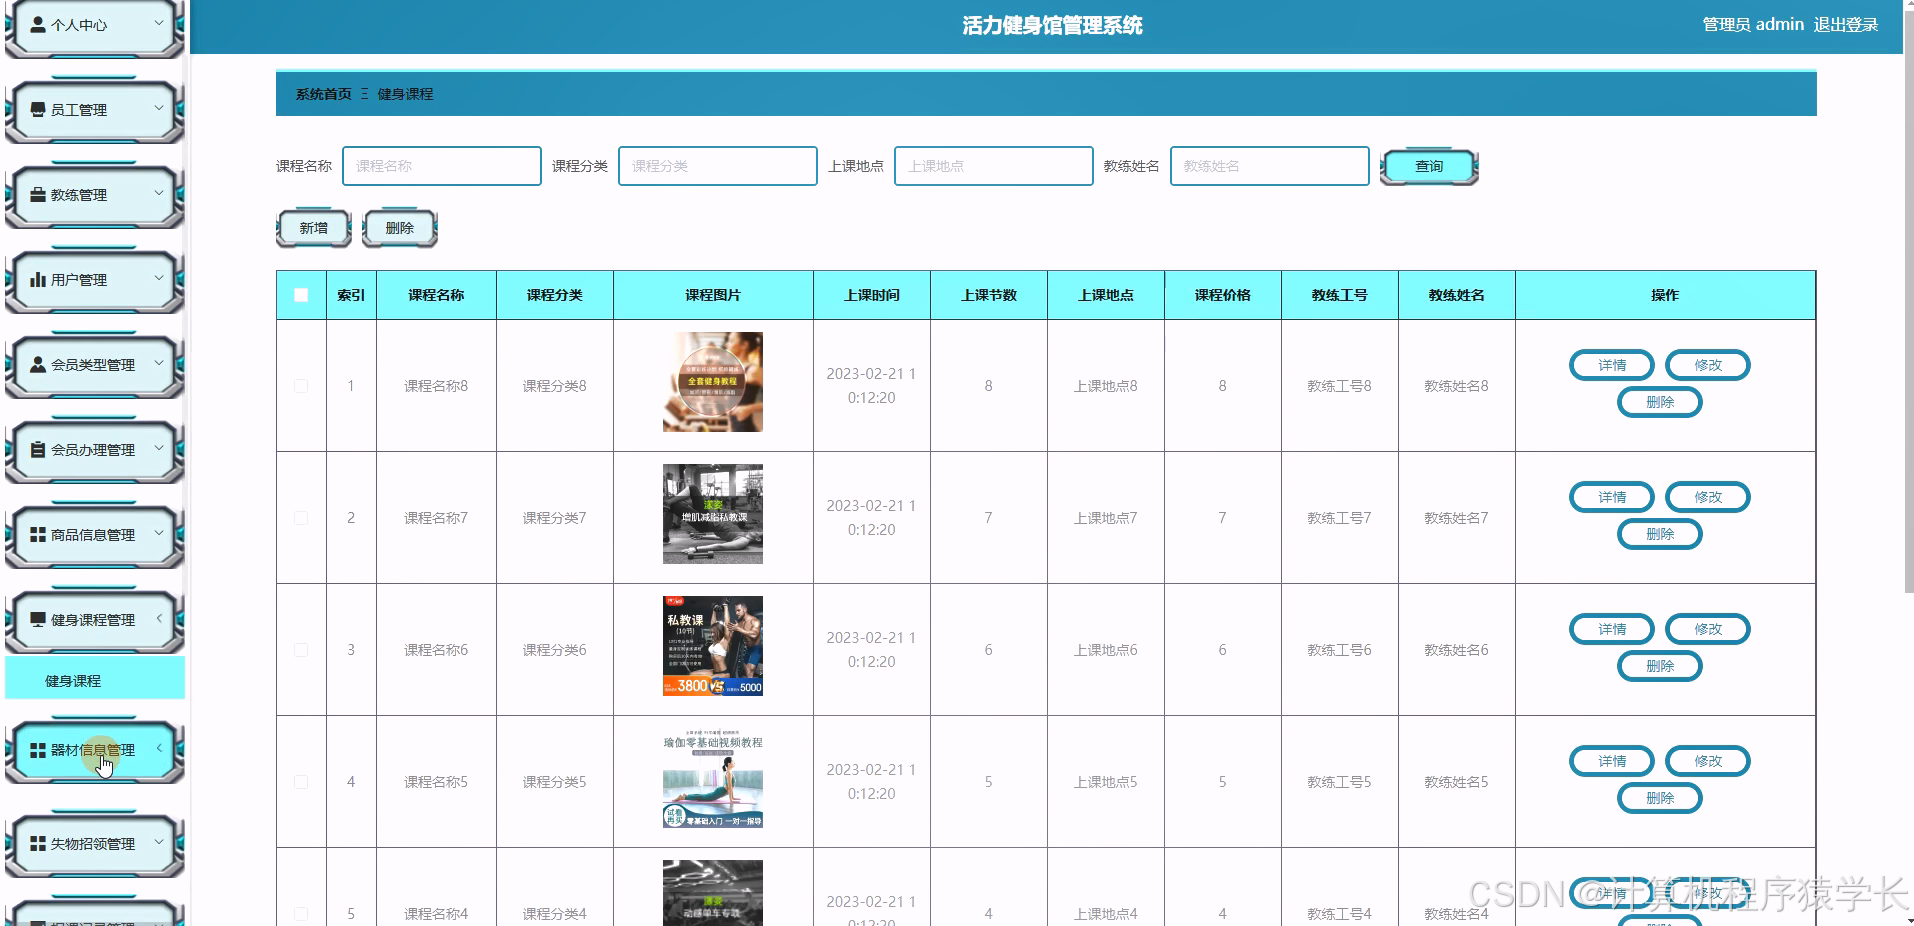Check the box for row 课程名称5
The width and height of the screenshot is (1914, 926).
(301, 782)
